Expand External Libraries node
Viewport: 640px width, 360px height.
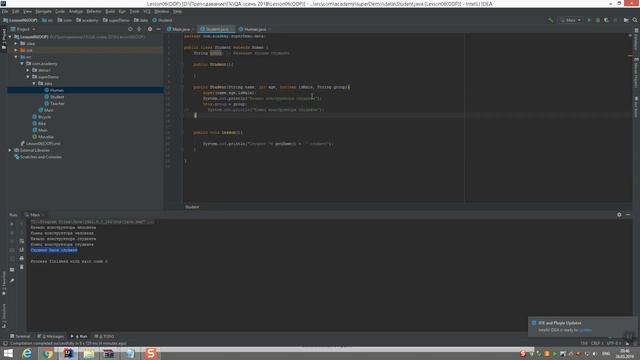[x=10, y=150]
